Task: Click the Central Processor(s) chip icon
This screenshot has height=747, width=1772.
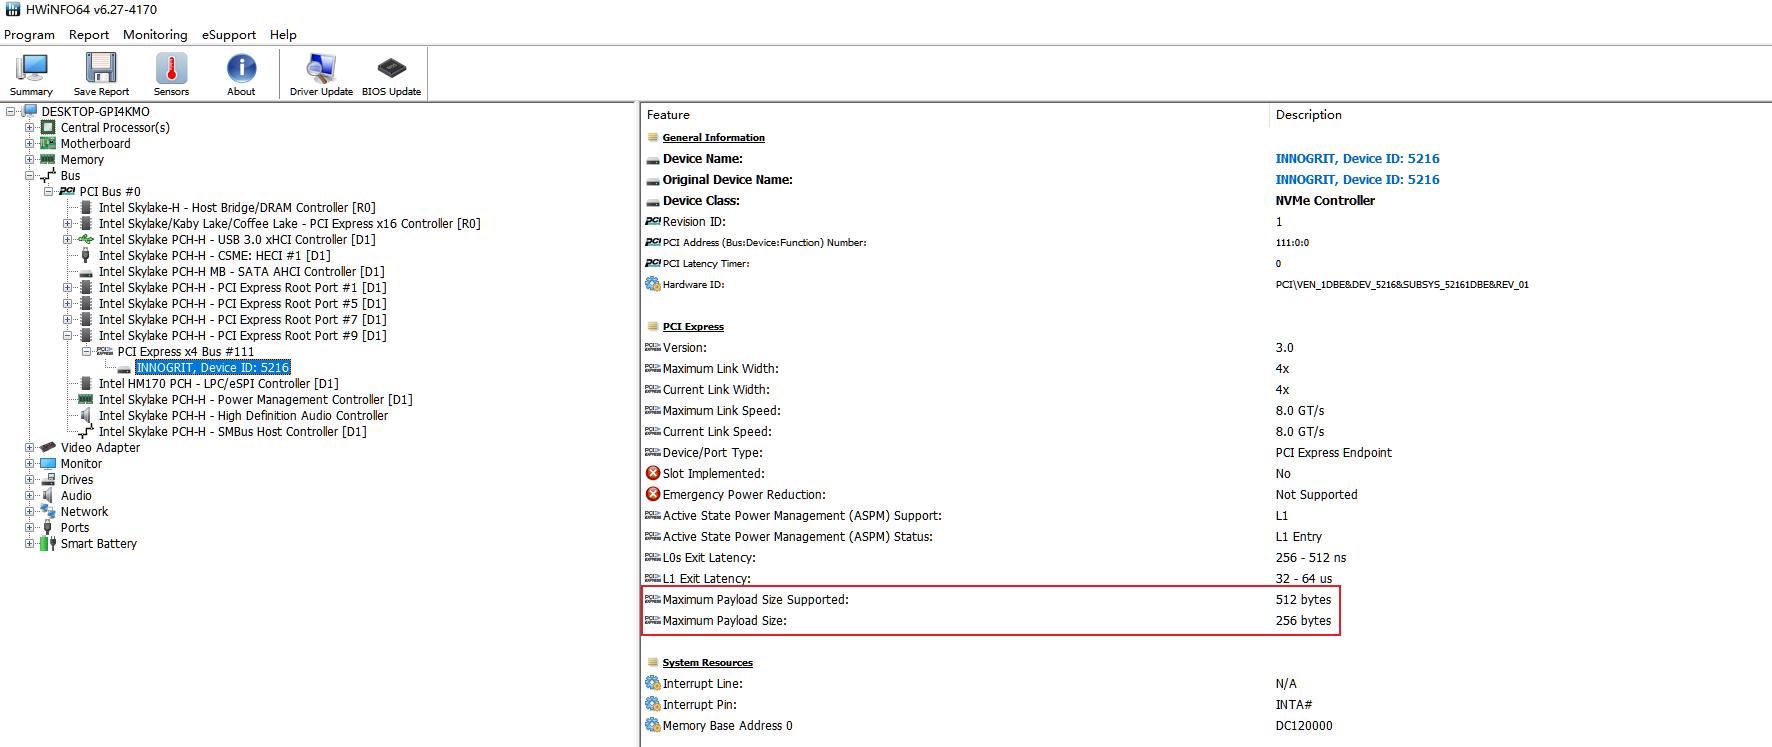Action: 48,128
